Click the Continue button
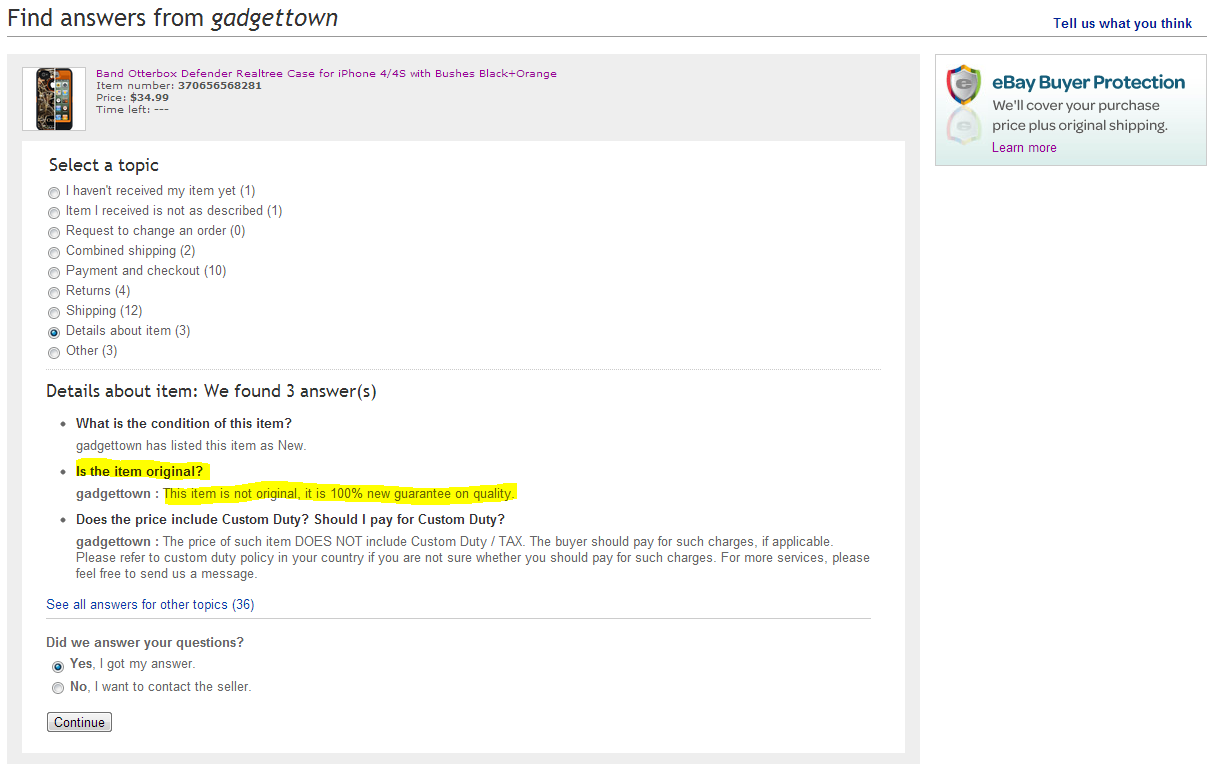 tap(79, 722)
